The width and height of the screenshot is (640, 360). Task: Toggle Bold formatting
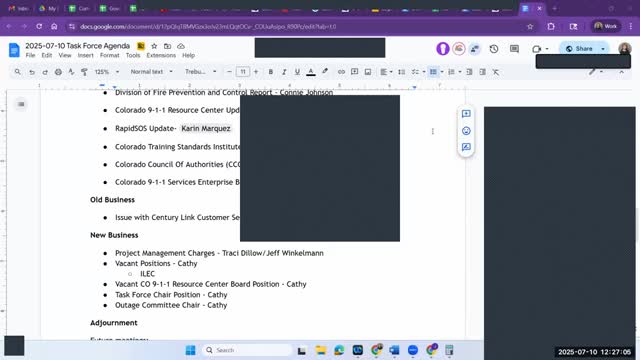click(x=270, y=72)
